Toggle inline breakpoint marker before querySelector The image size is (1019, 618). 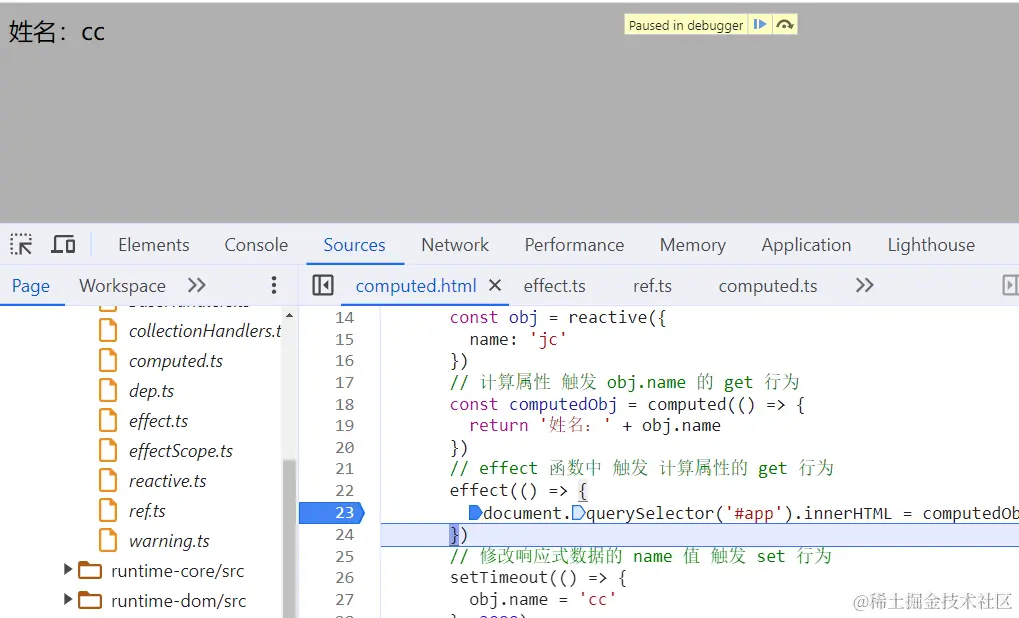[578, 513]
